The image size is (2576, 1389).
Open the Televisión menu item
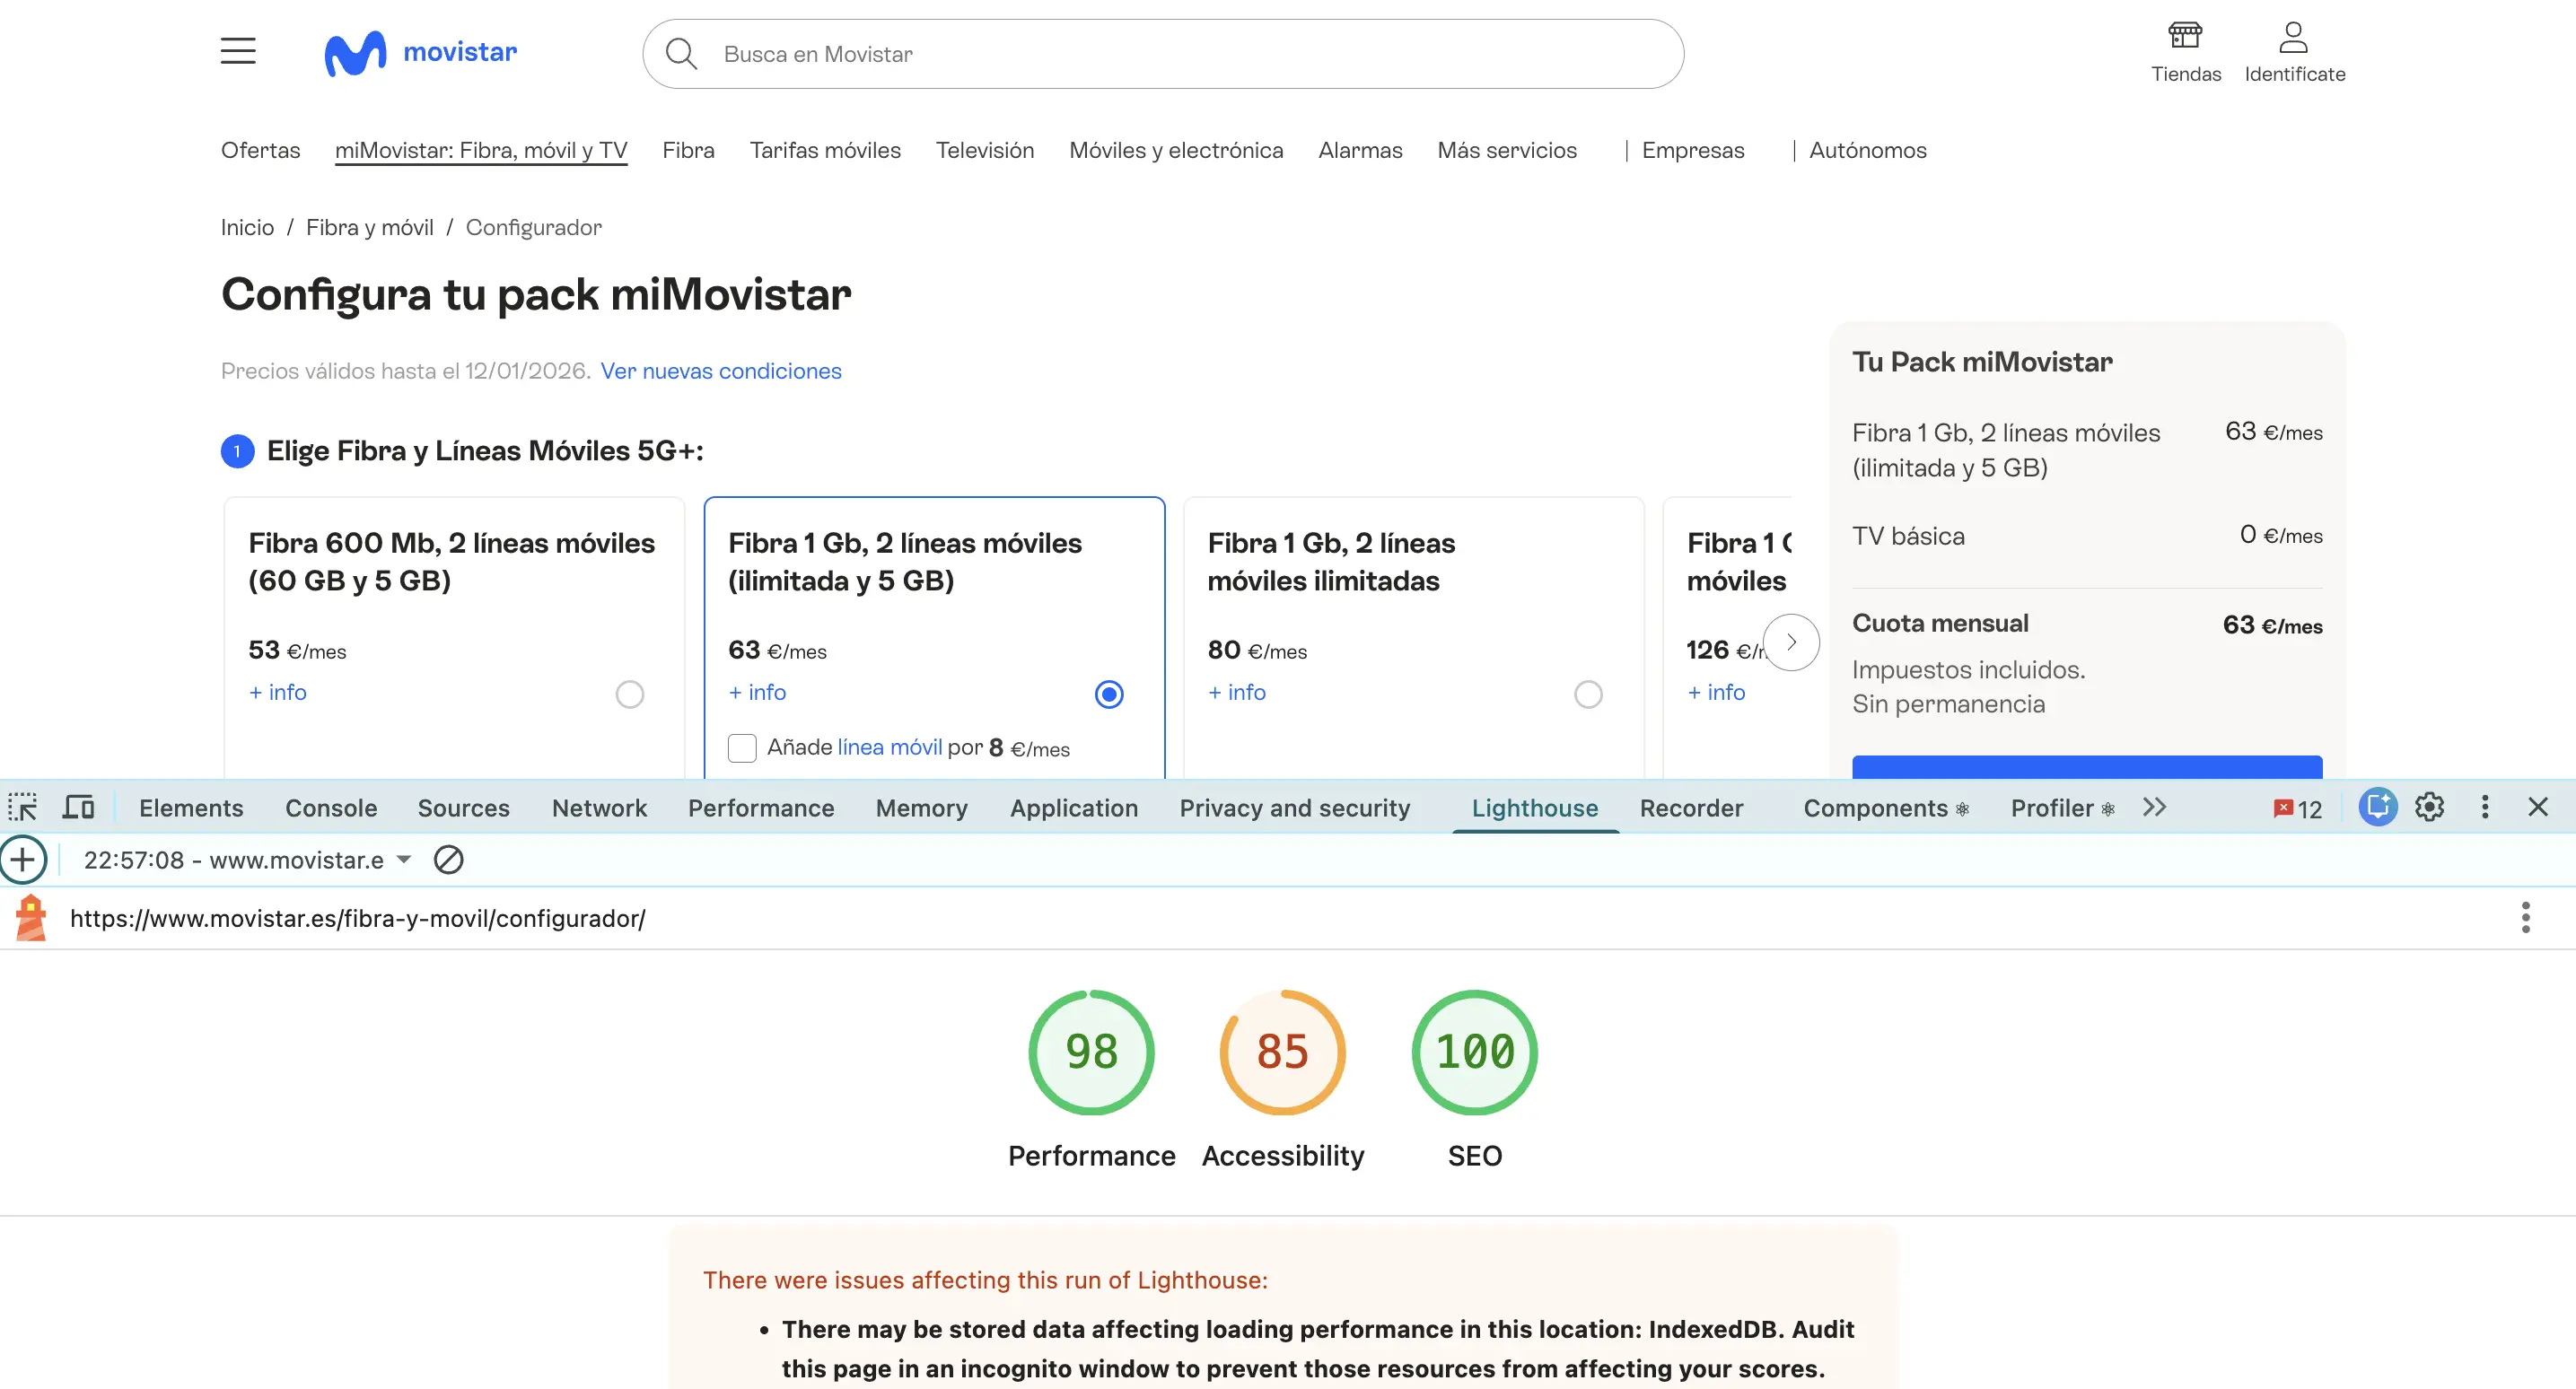[984, 150]
